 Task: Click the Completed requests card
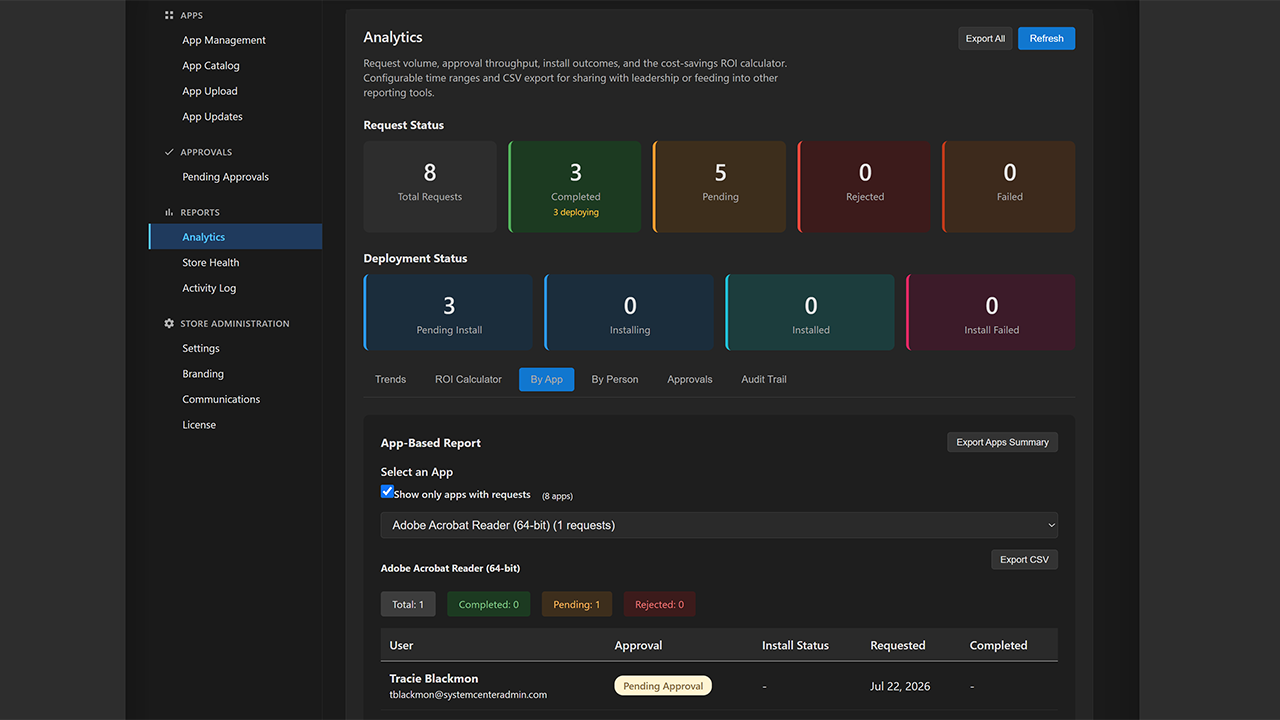575,187
